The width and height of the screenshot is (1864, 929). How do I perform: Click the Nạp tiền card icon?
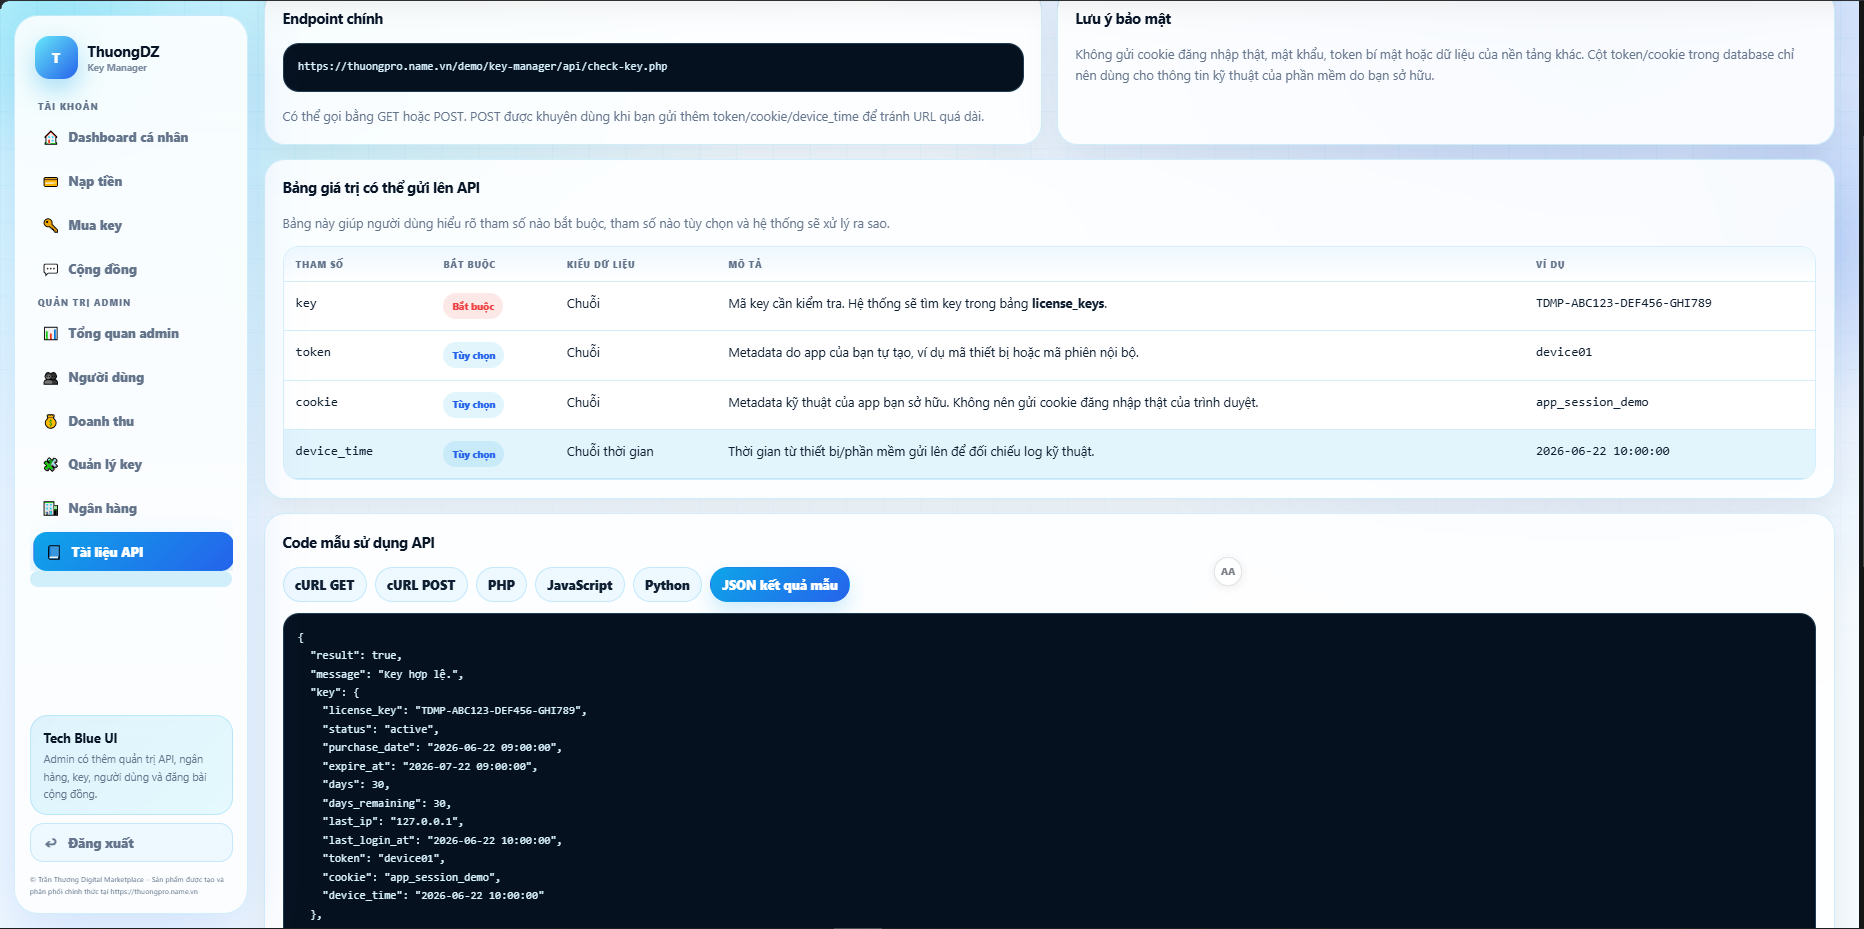pos(51,182)
